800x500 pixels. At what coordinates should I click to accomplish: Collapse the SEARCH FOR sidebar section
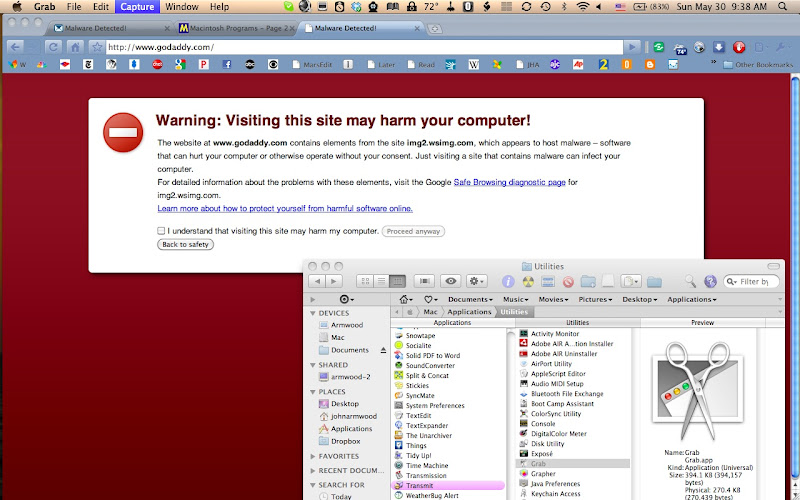tap(313, 485)
